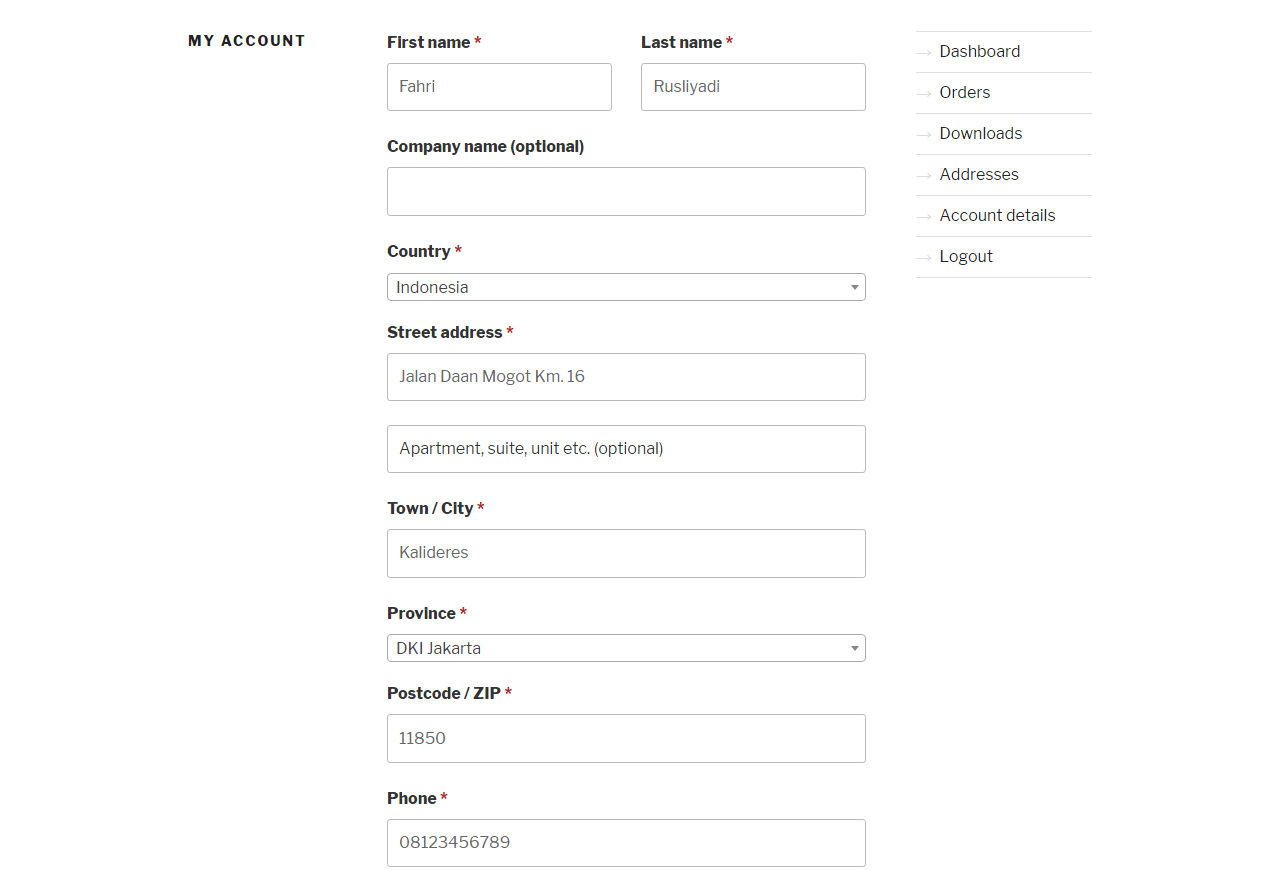
Task: Click the Country dropdown arrow
Action: 854,288
